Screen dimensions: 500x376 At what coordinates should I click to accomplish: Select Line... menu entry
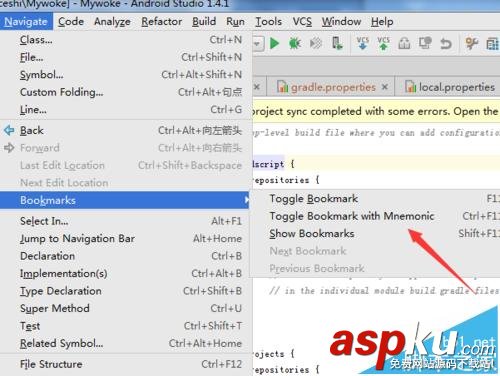point(125,109)
